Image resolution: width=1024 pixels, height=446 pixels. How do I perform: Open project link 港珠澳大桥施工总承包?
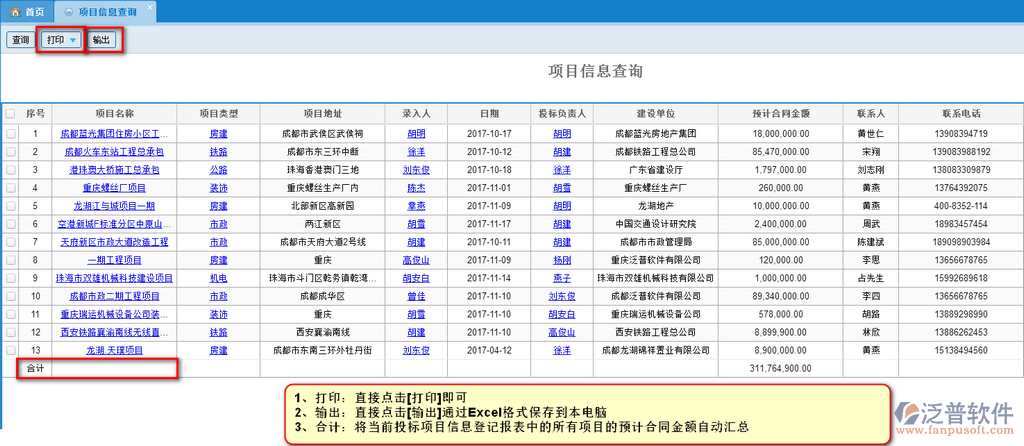[x=114, y=170]
